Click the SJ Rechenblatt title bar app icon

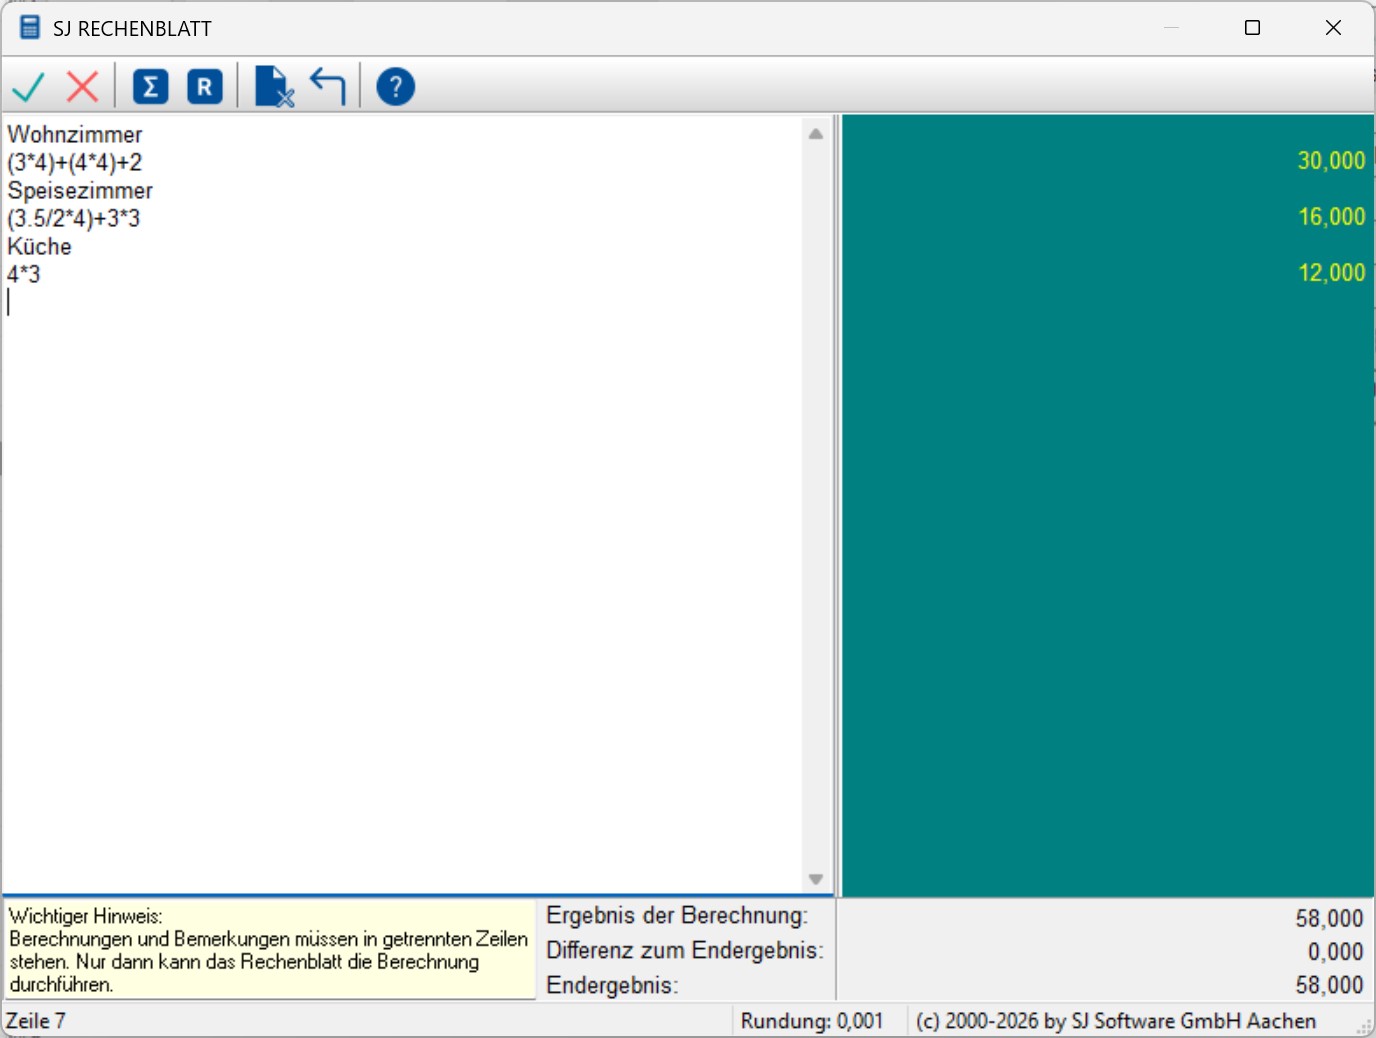(x=30, y=28)
